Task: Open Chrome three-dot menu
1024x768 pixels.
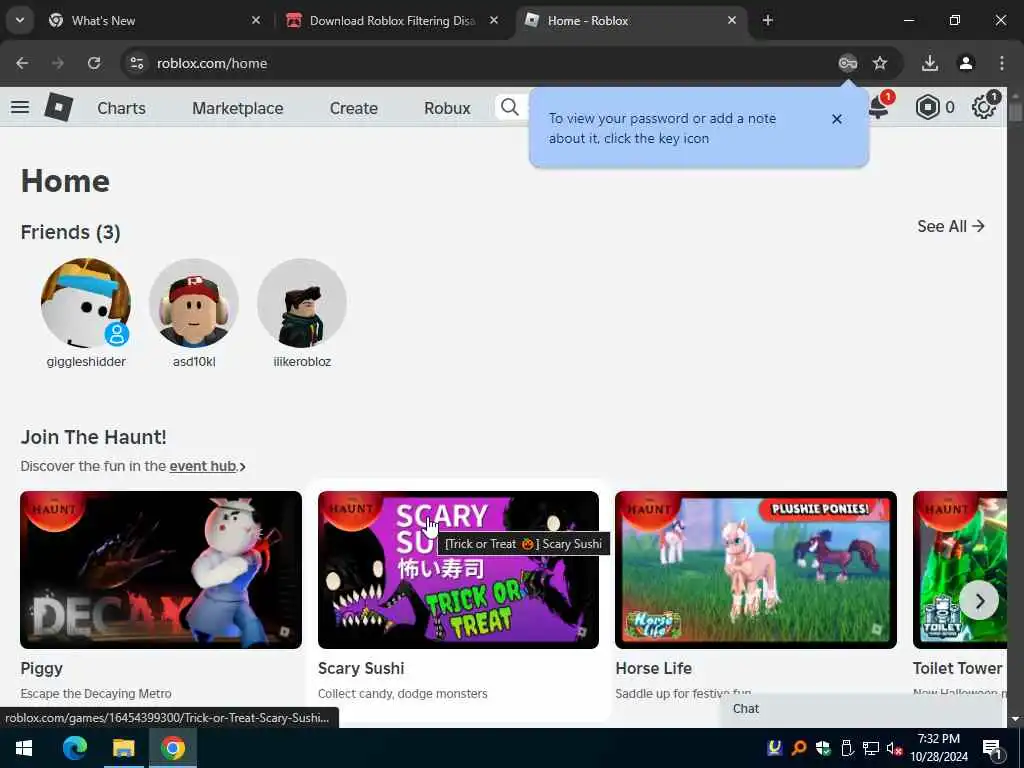Action: tap(1002, 63)
